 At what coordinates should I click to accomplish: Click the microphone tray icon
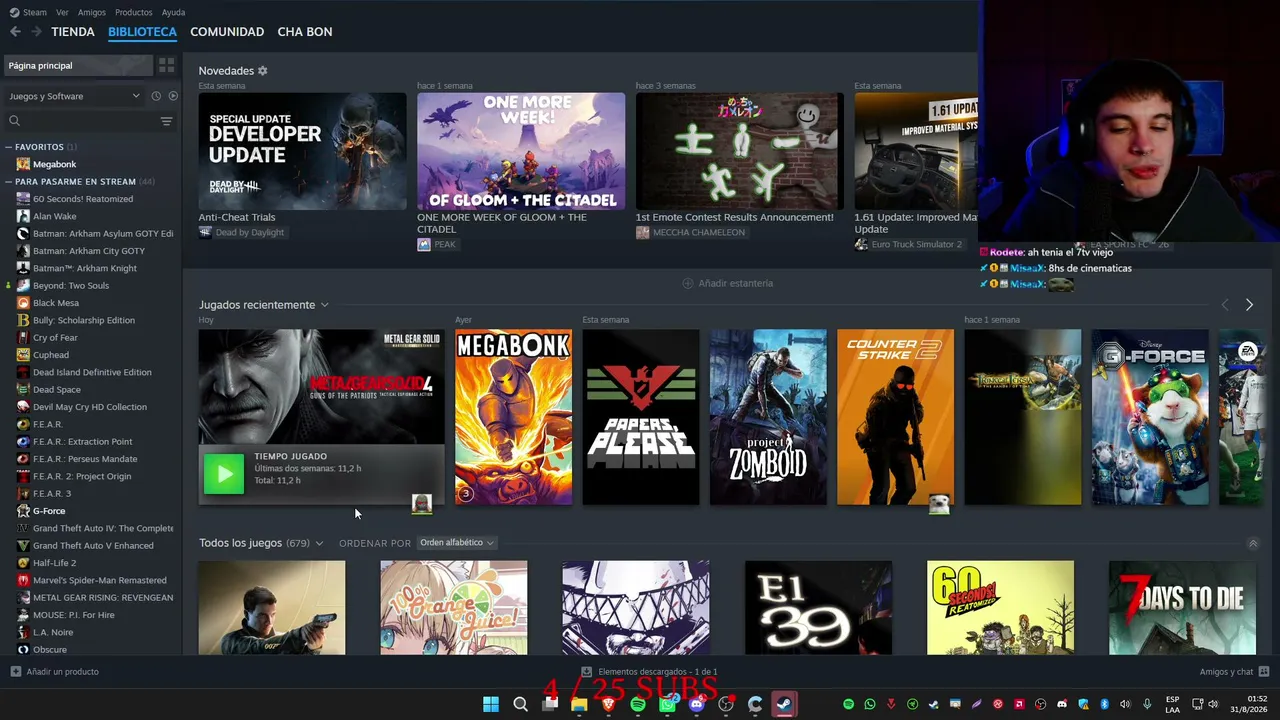(x=1147, y=704)
